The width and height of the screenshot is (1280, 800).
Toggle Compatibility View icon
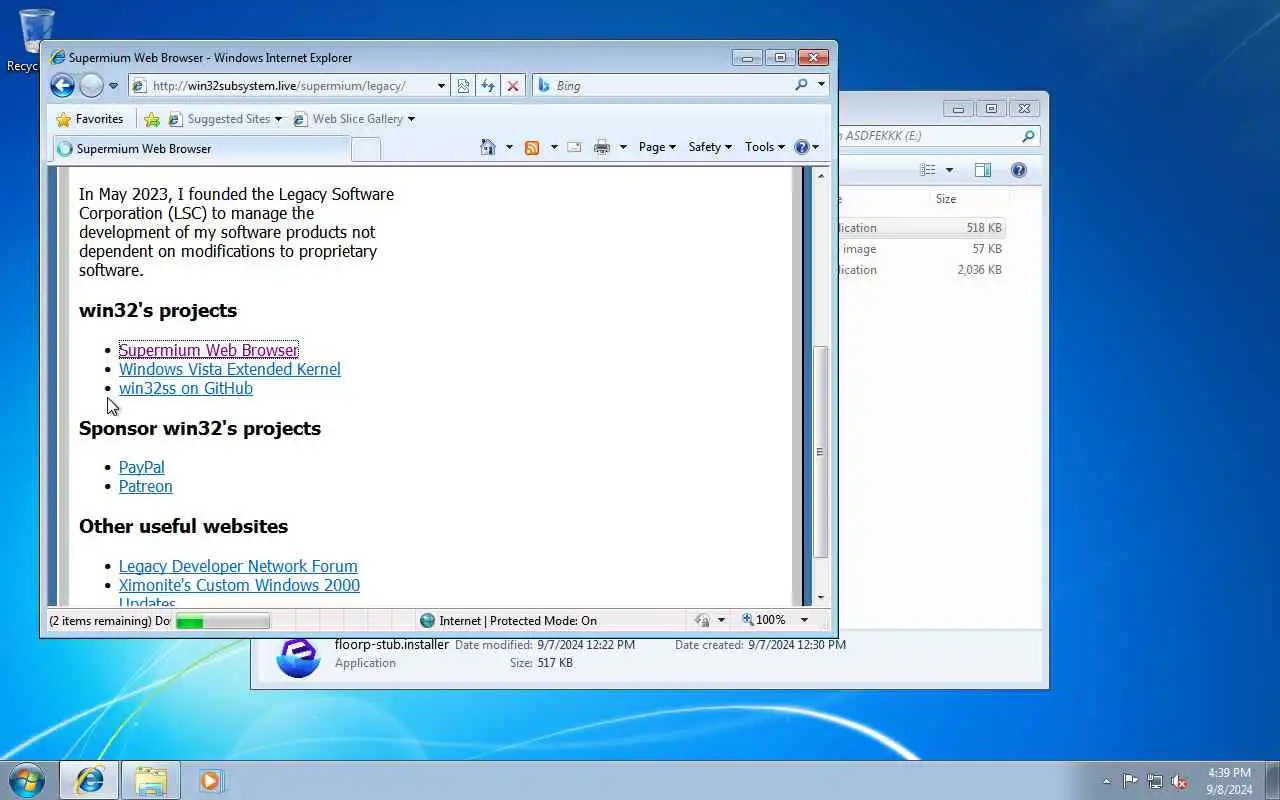click(x=463, y=86)
